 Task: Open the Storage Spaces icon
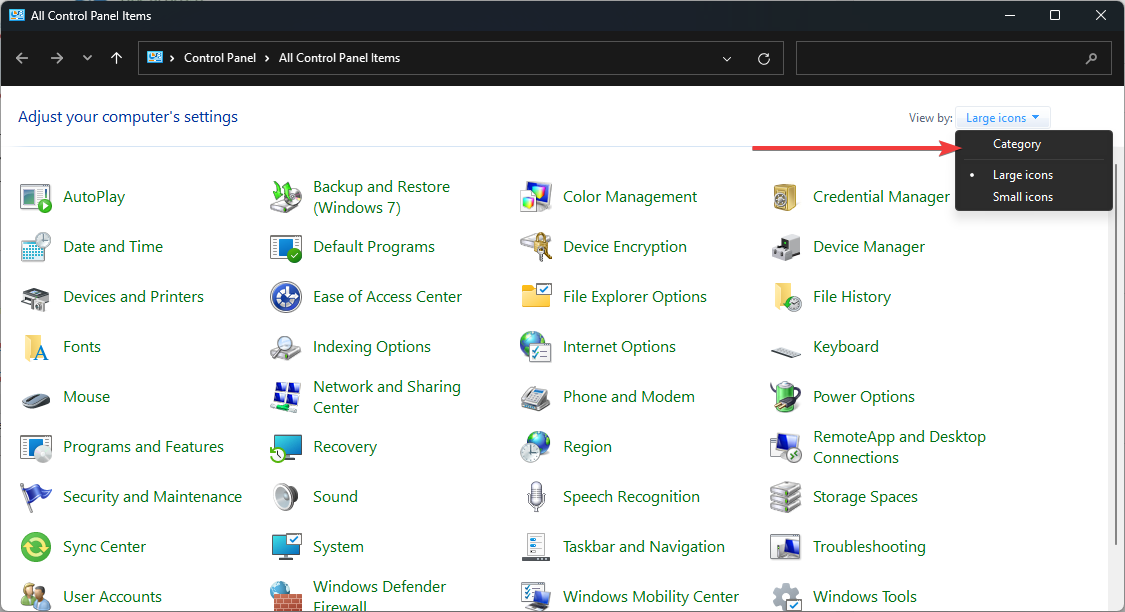click(x=785, y=497)
